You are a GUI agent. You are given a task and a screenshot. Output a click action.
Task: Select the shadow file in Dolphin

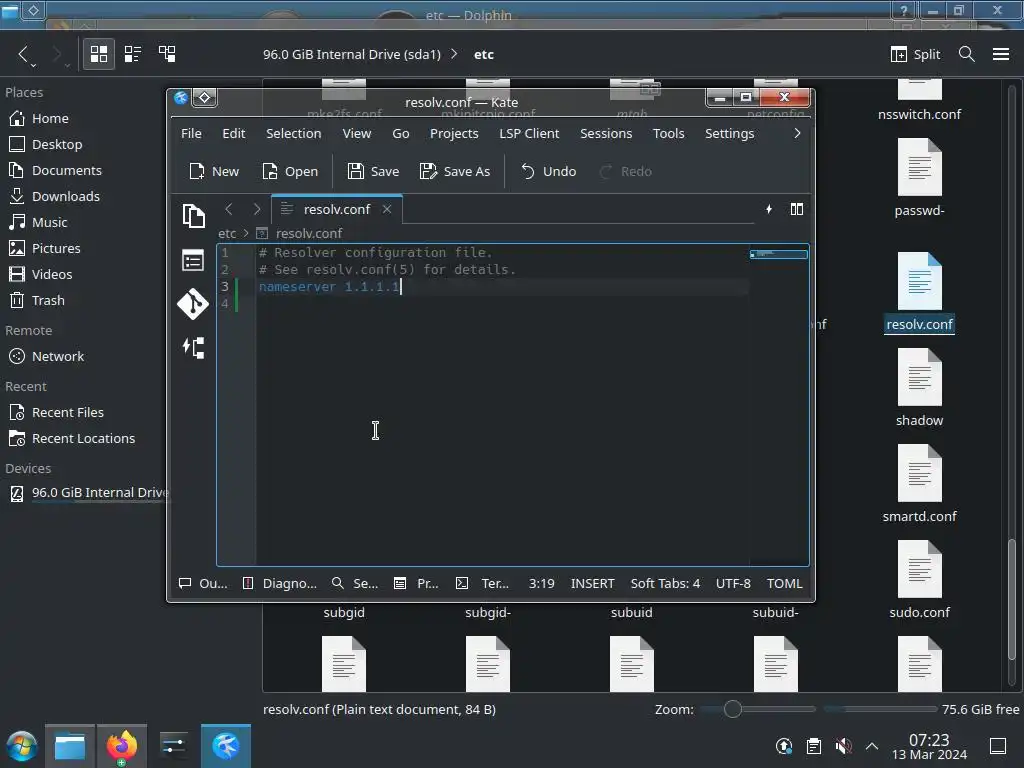[x=920, y=388]
